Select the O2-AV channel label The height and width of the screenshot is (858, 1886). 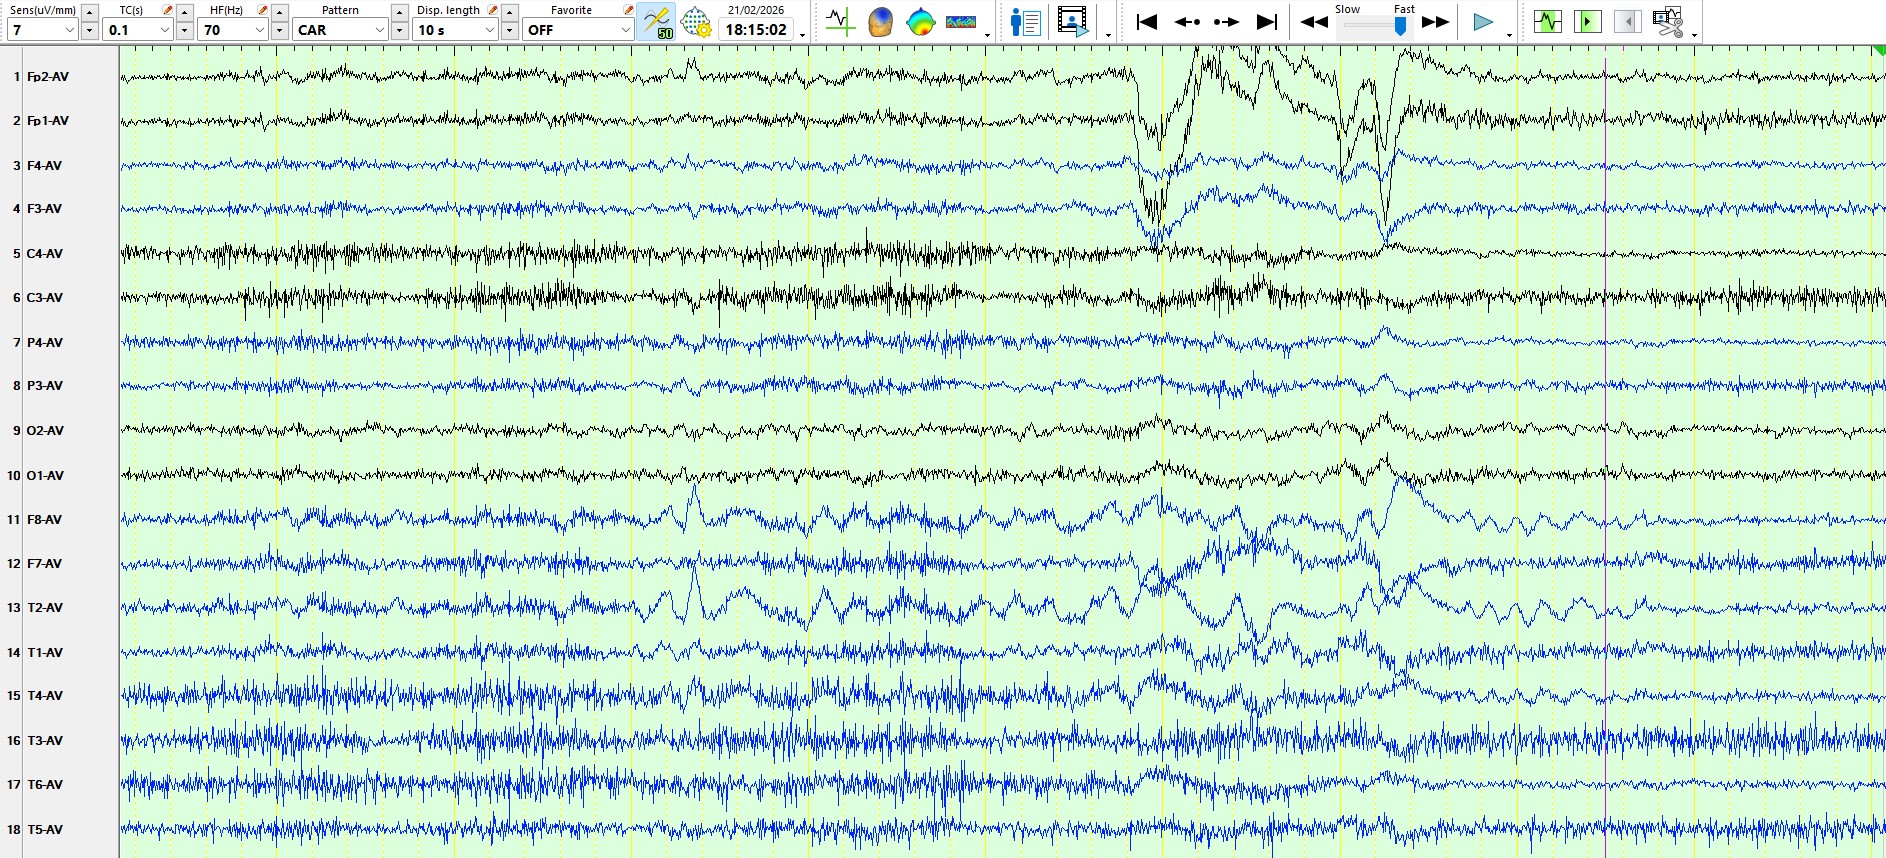(x=45, y=431)
